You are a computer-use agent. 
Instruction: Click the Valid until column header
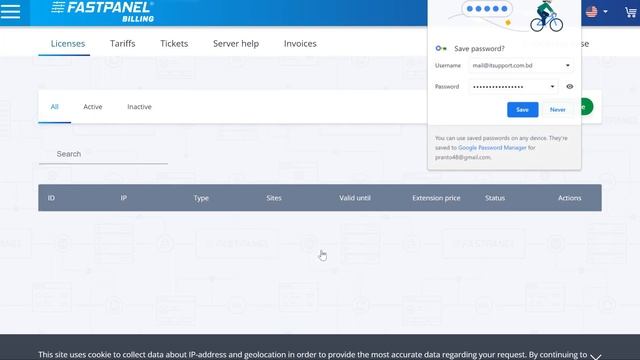[x=355, y=198]
